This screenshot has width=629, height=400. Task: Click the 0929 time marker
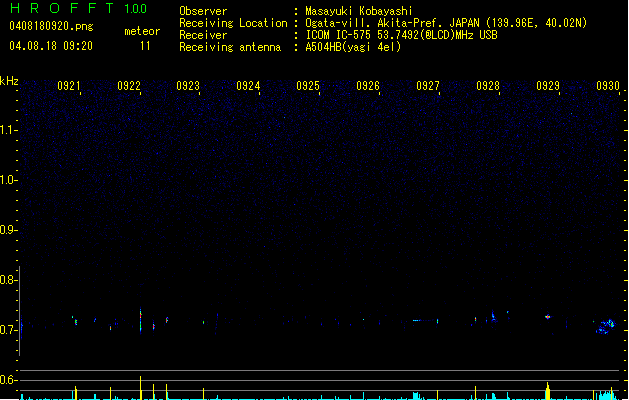[548, 86]
